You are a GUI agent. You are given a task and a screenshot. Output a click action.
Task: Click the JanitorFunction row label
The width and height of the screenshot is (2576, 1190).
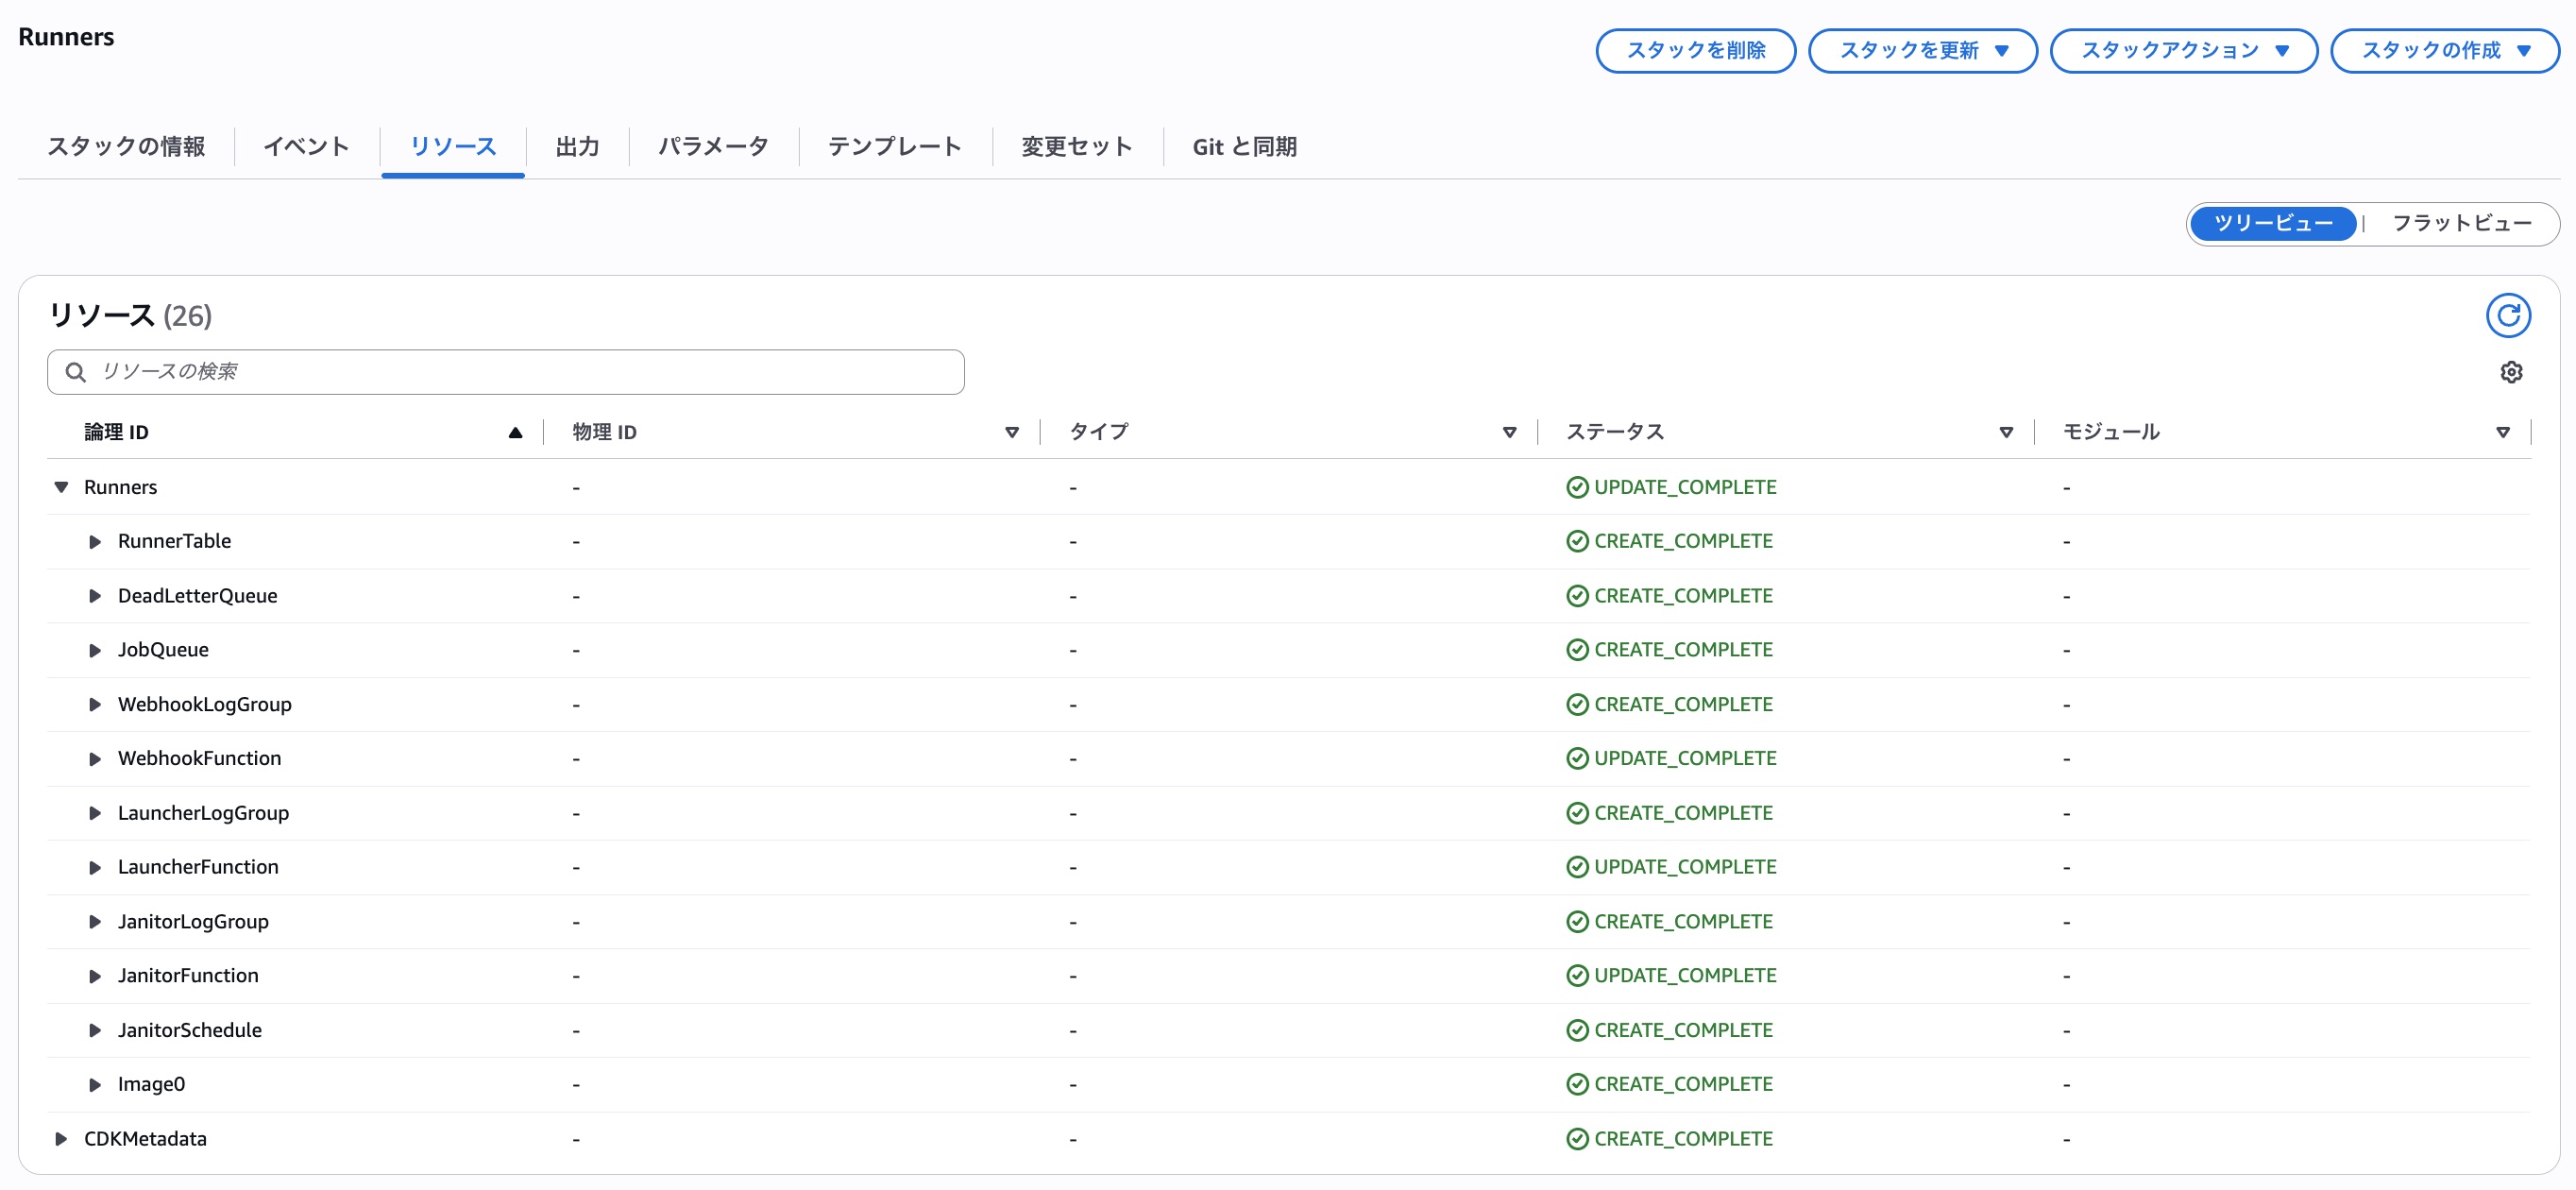188,975
